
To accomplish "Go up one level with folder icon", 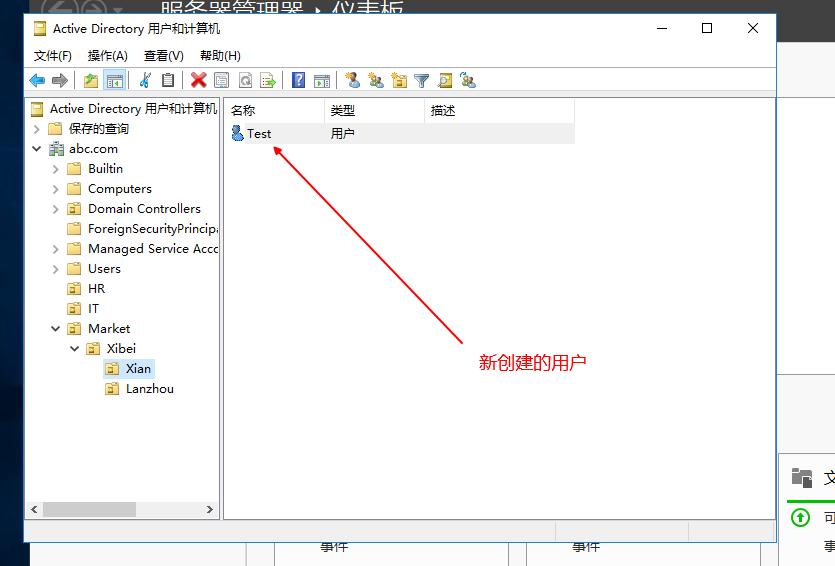I will point(91,81).
